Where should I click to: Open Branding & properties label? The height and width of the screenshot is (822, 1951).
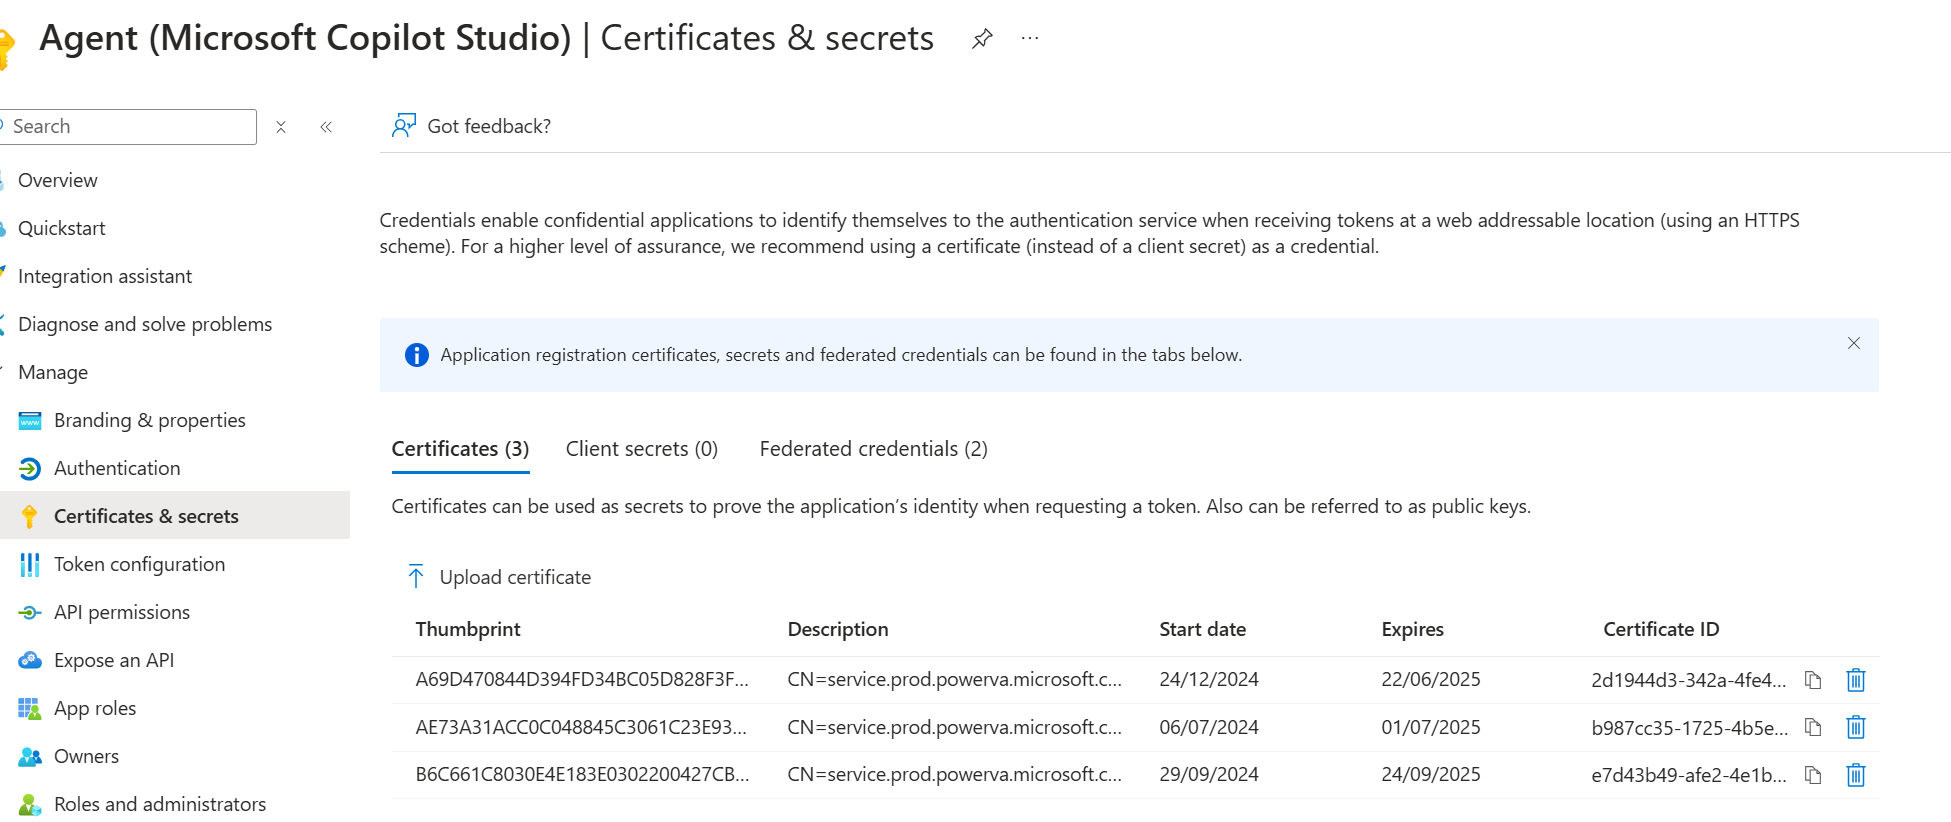click(150, 421)
